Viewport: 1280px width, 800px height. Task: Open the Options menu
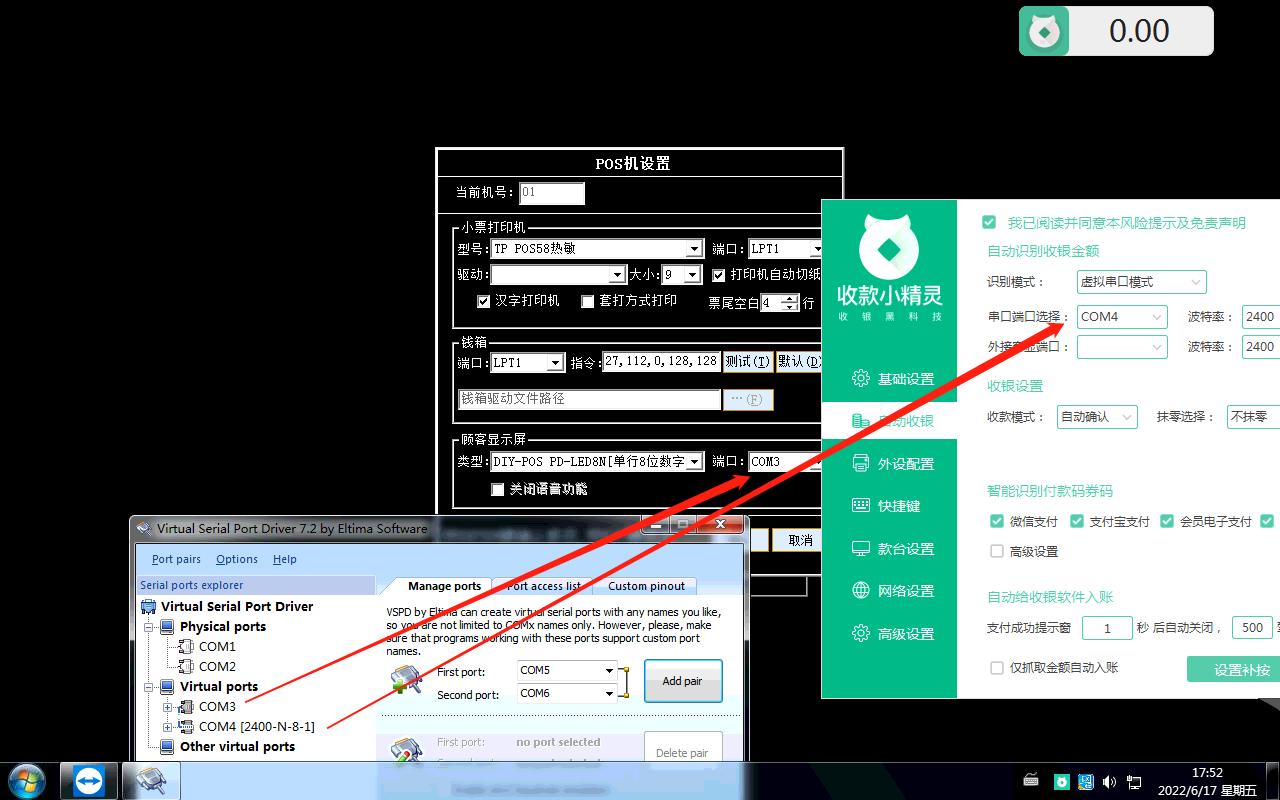point(237,559)
